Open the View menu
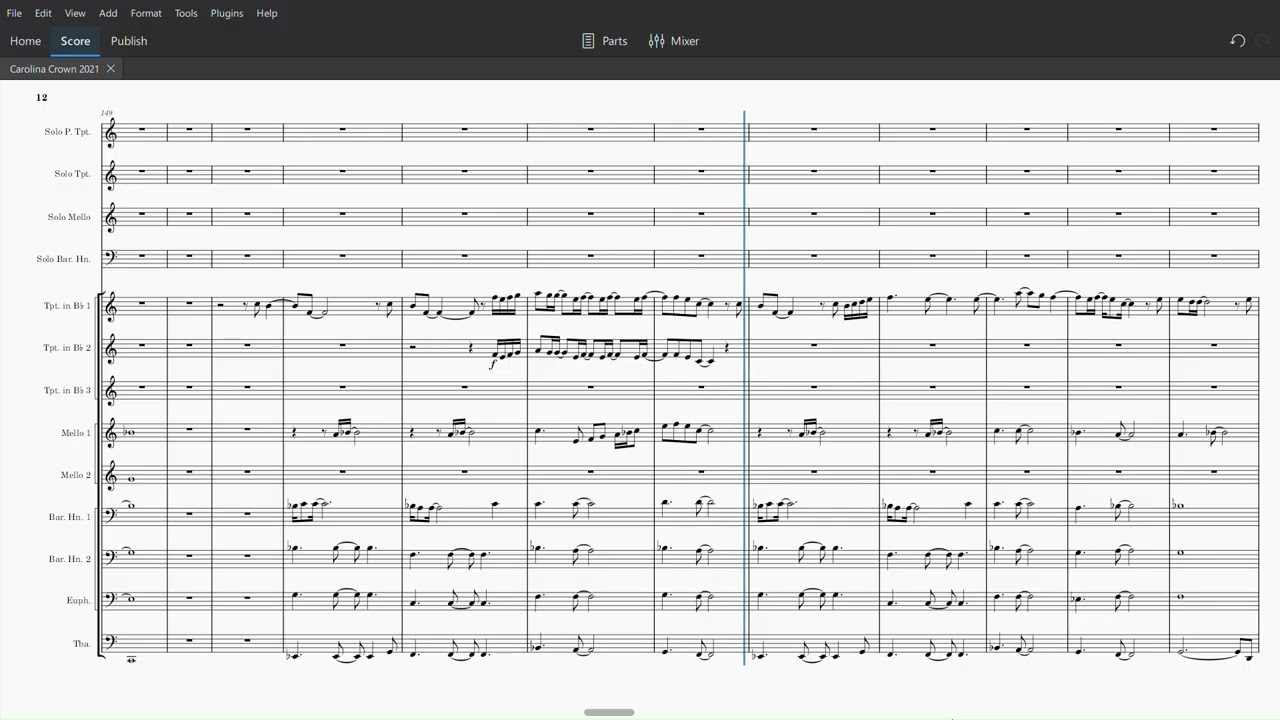1280x720 pixels. pyautogui.click(x=75, y=13)
